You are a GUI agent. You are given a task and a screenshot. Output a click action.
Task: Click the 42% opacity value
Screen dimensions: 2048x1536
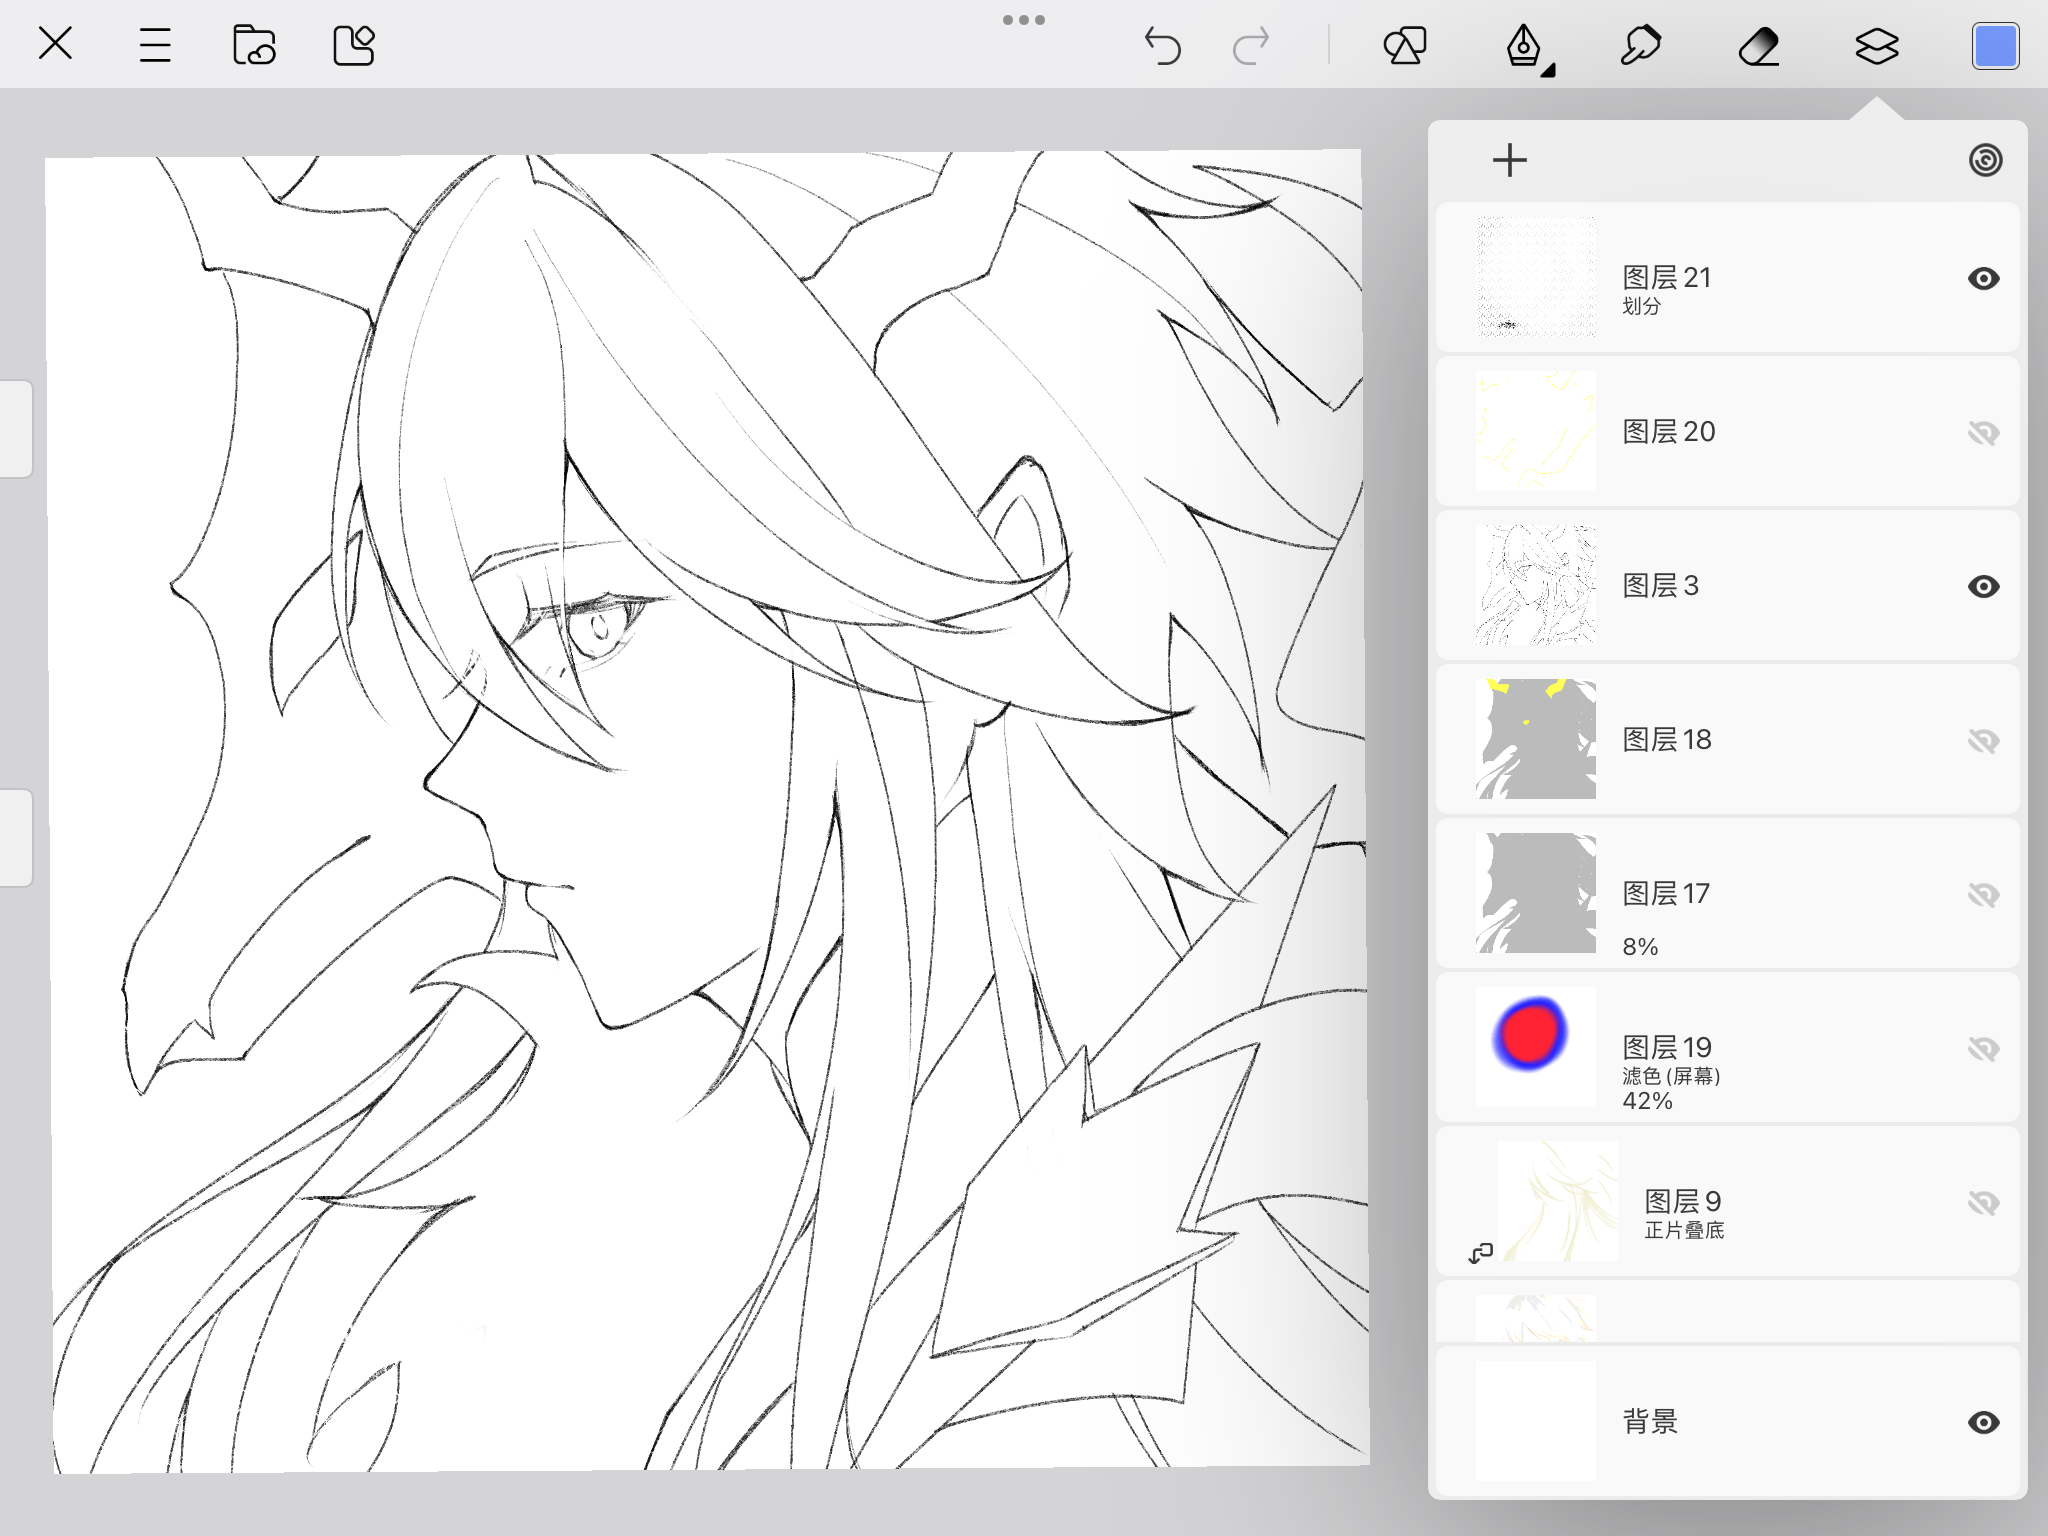(x=1648, y=1101)
